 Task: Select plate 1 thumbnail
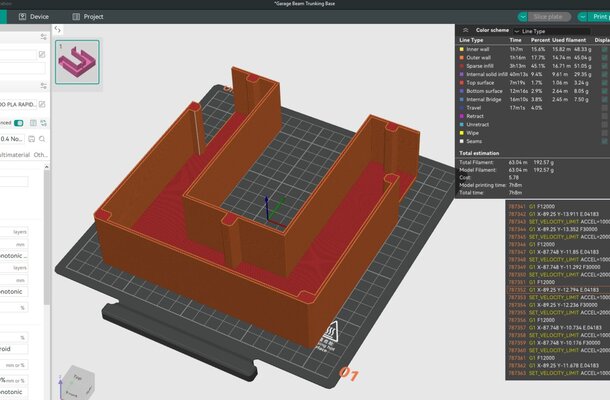click(x=77, y=62)
